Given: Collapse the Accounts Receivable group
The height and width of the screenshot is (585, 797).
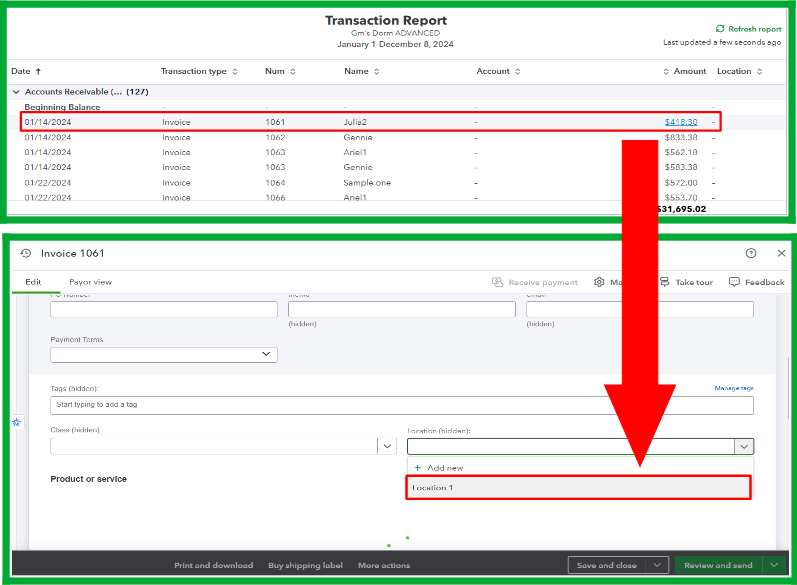Looking at the screenshot, I should [x=16, y=91].
